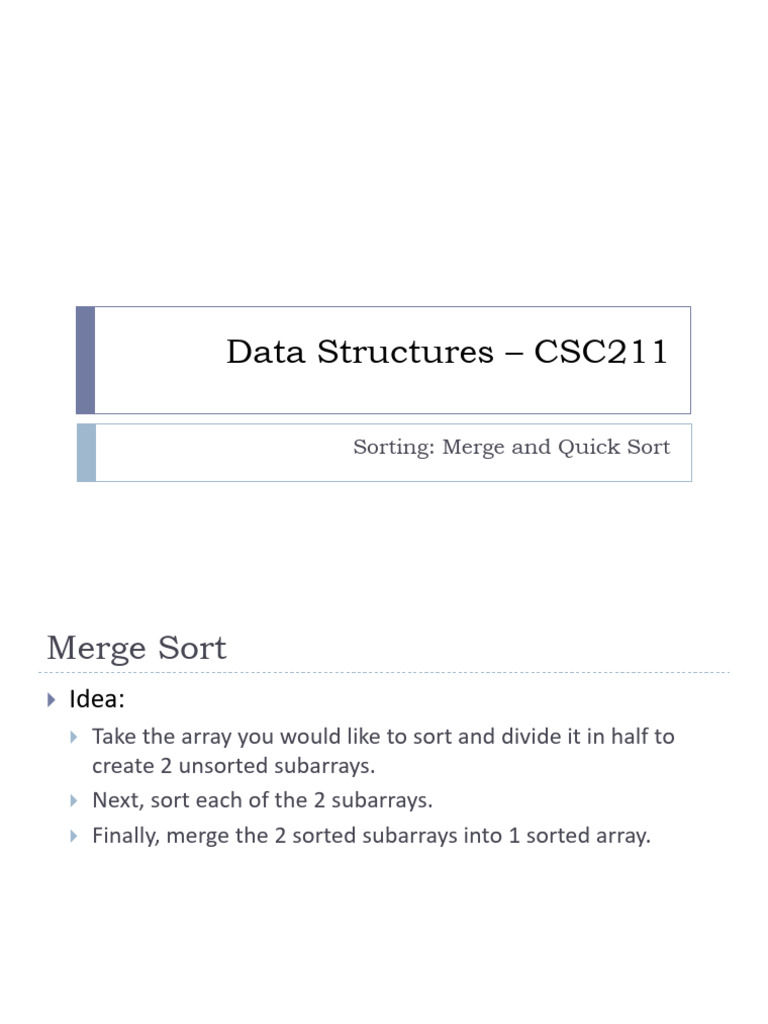
Task: Click the word 'Structures' in the title
Action: click(405, 351)
